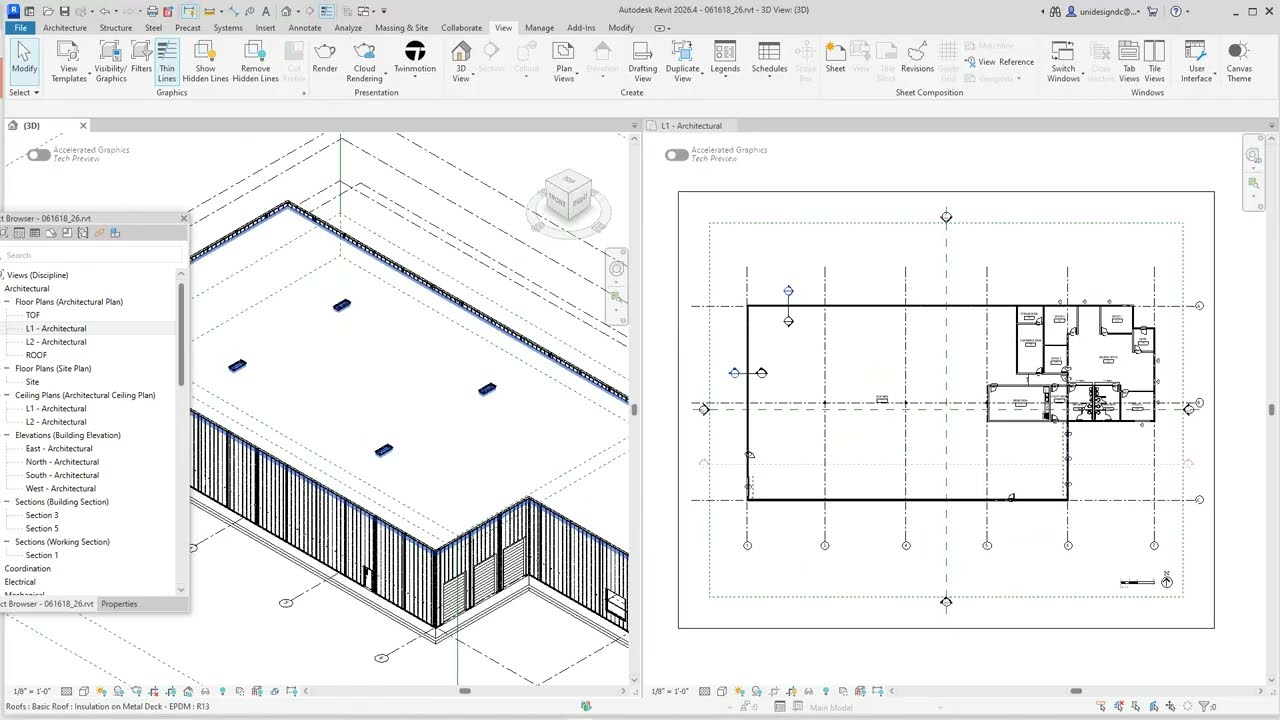This screenshot has width=1280, height=720.
Task: Open Cloud Rendering
Action: 364,61
